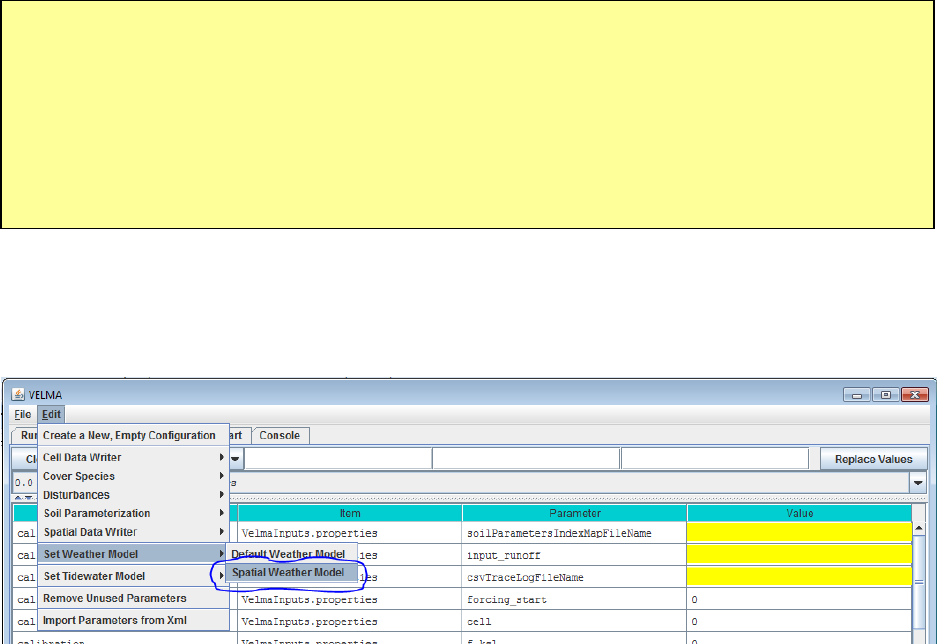Open the combo box arrow beside Cell Data Writer
The height and width of the screenshot is (644, 937).
235,459
